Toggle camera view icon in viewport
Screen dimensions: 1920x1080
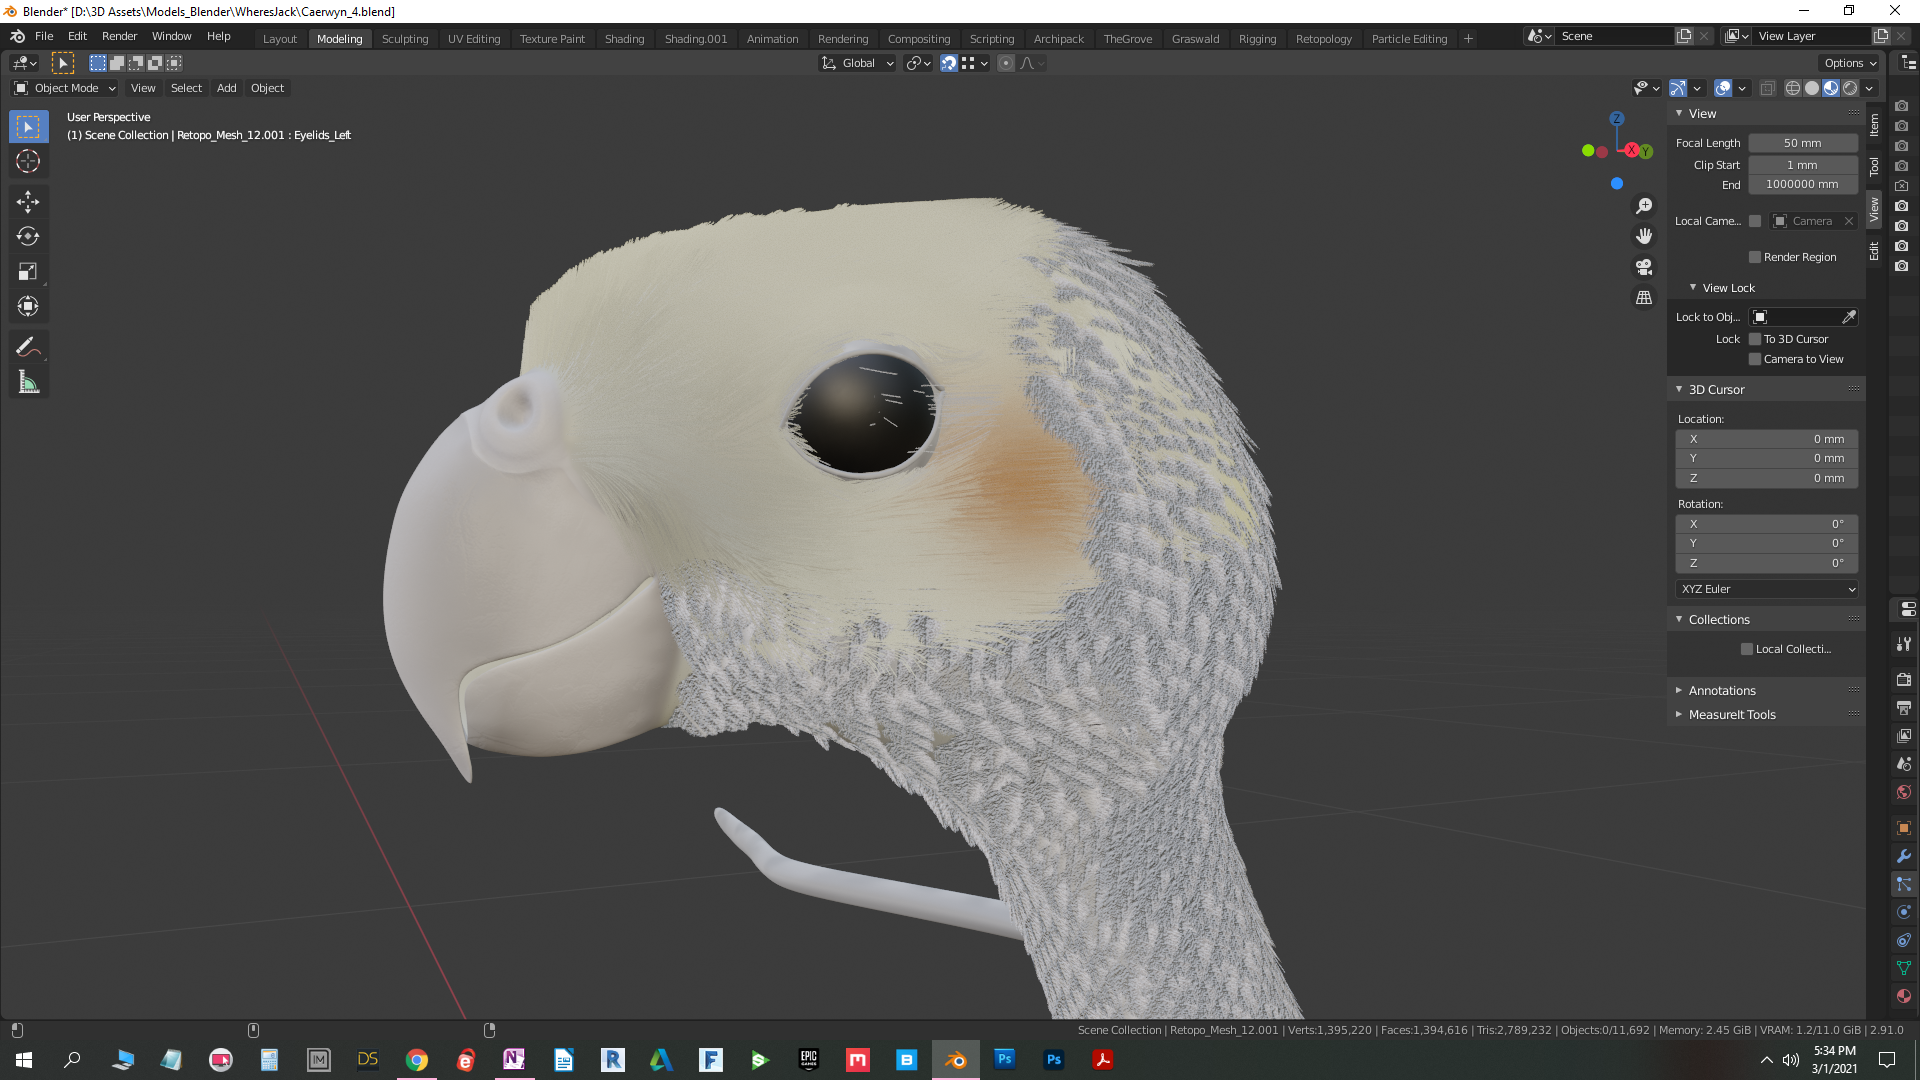pyautogui.click(x=1644, y=267)
